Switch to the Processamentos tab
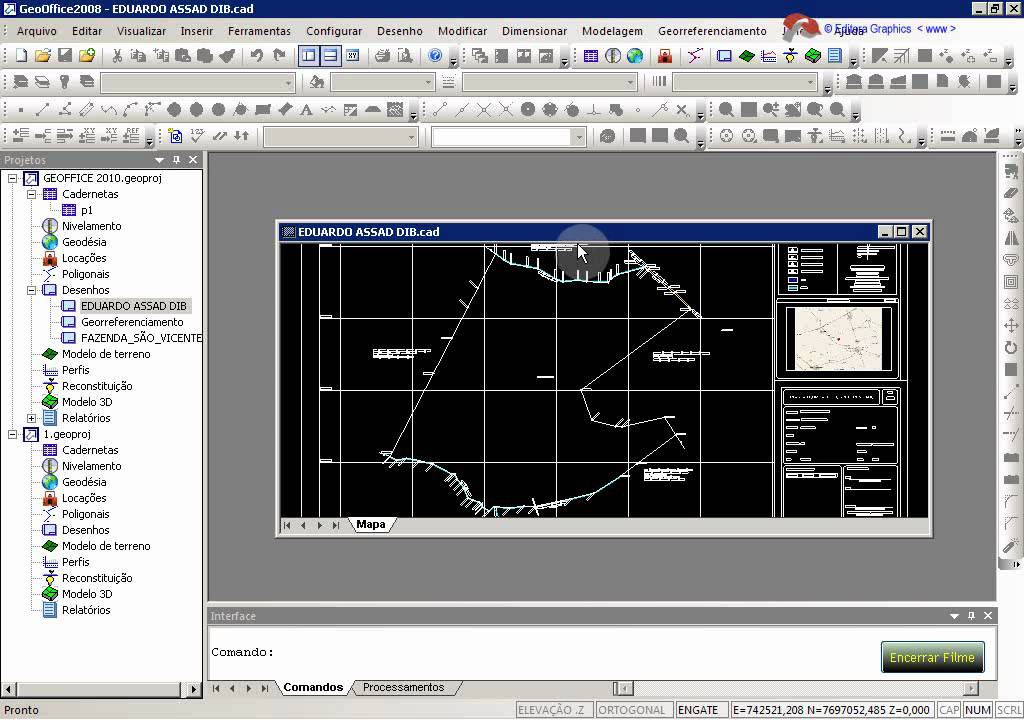 404,687
